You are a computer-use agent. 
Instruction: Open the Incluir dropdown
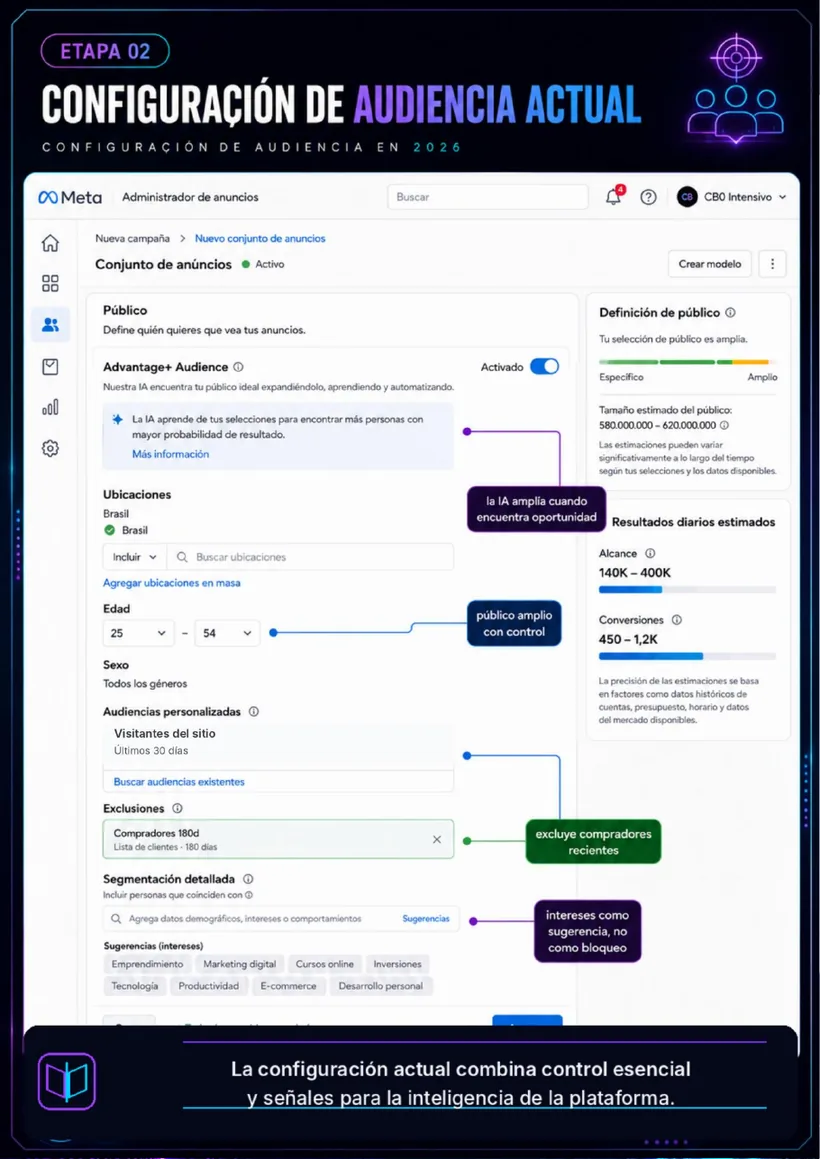click(135, 557)
